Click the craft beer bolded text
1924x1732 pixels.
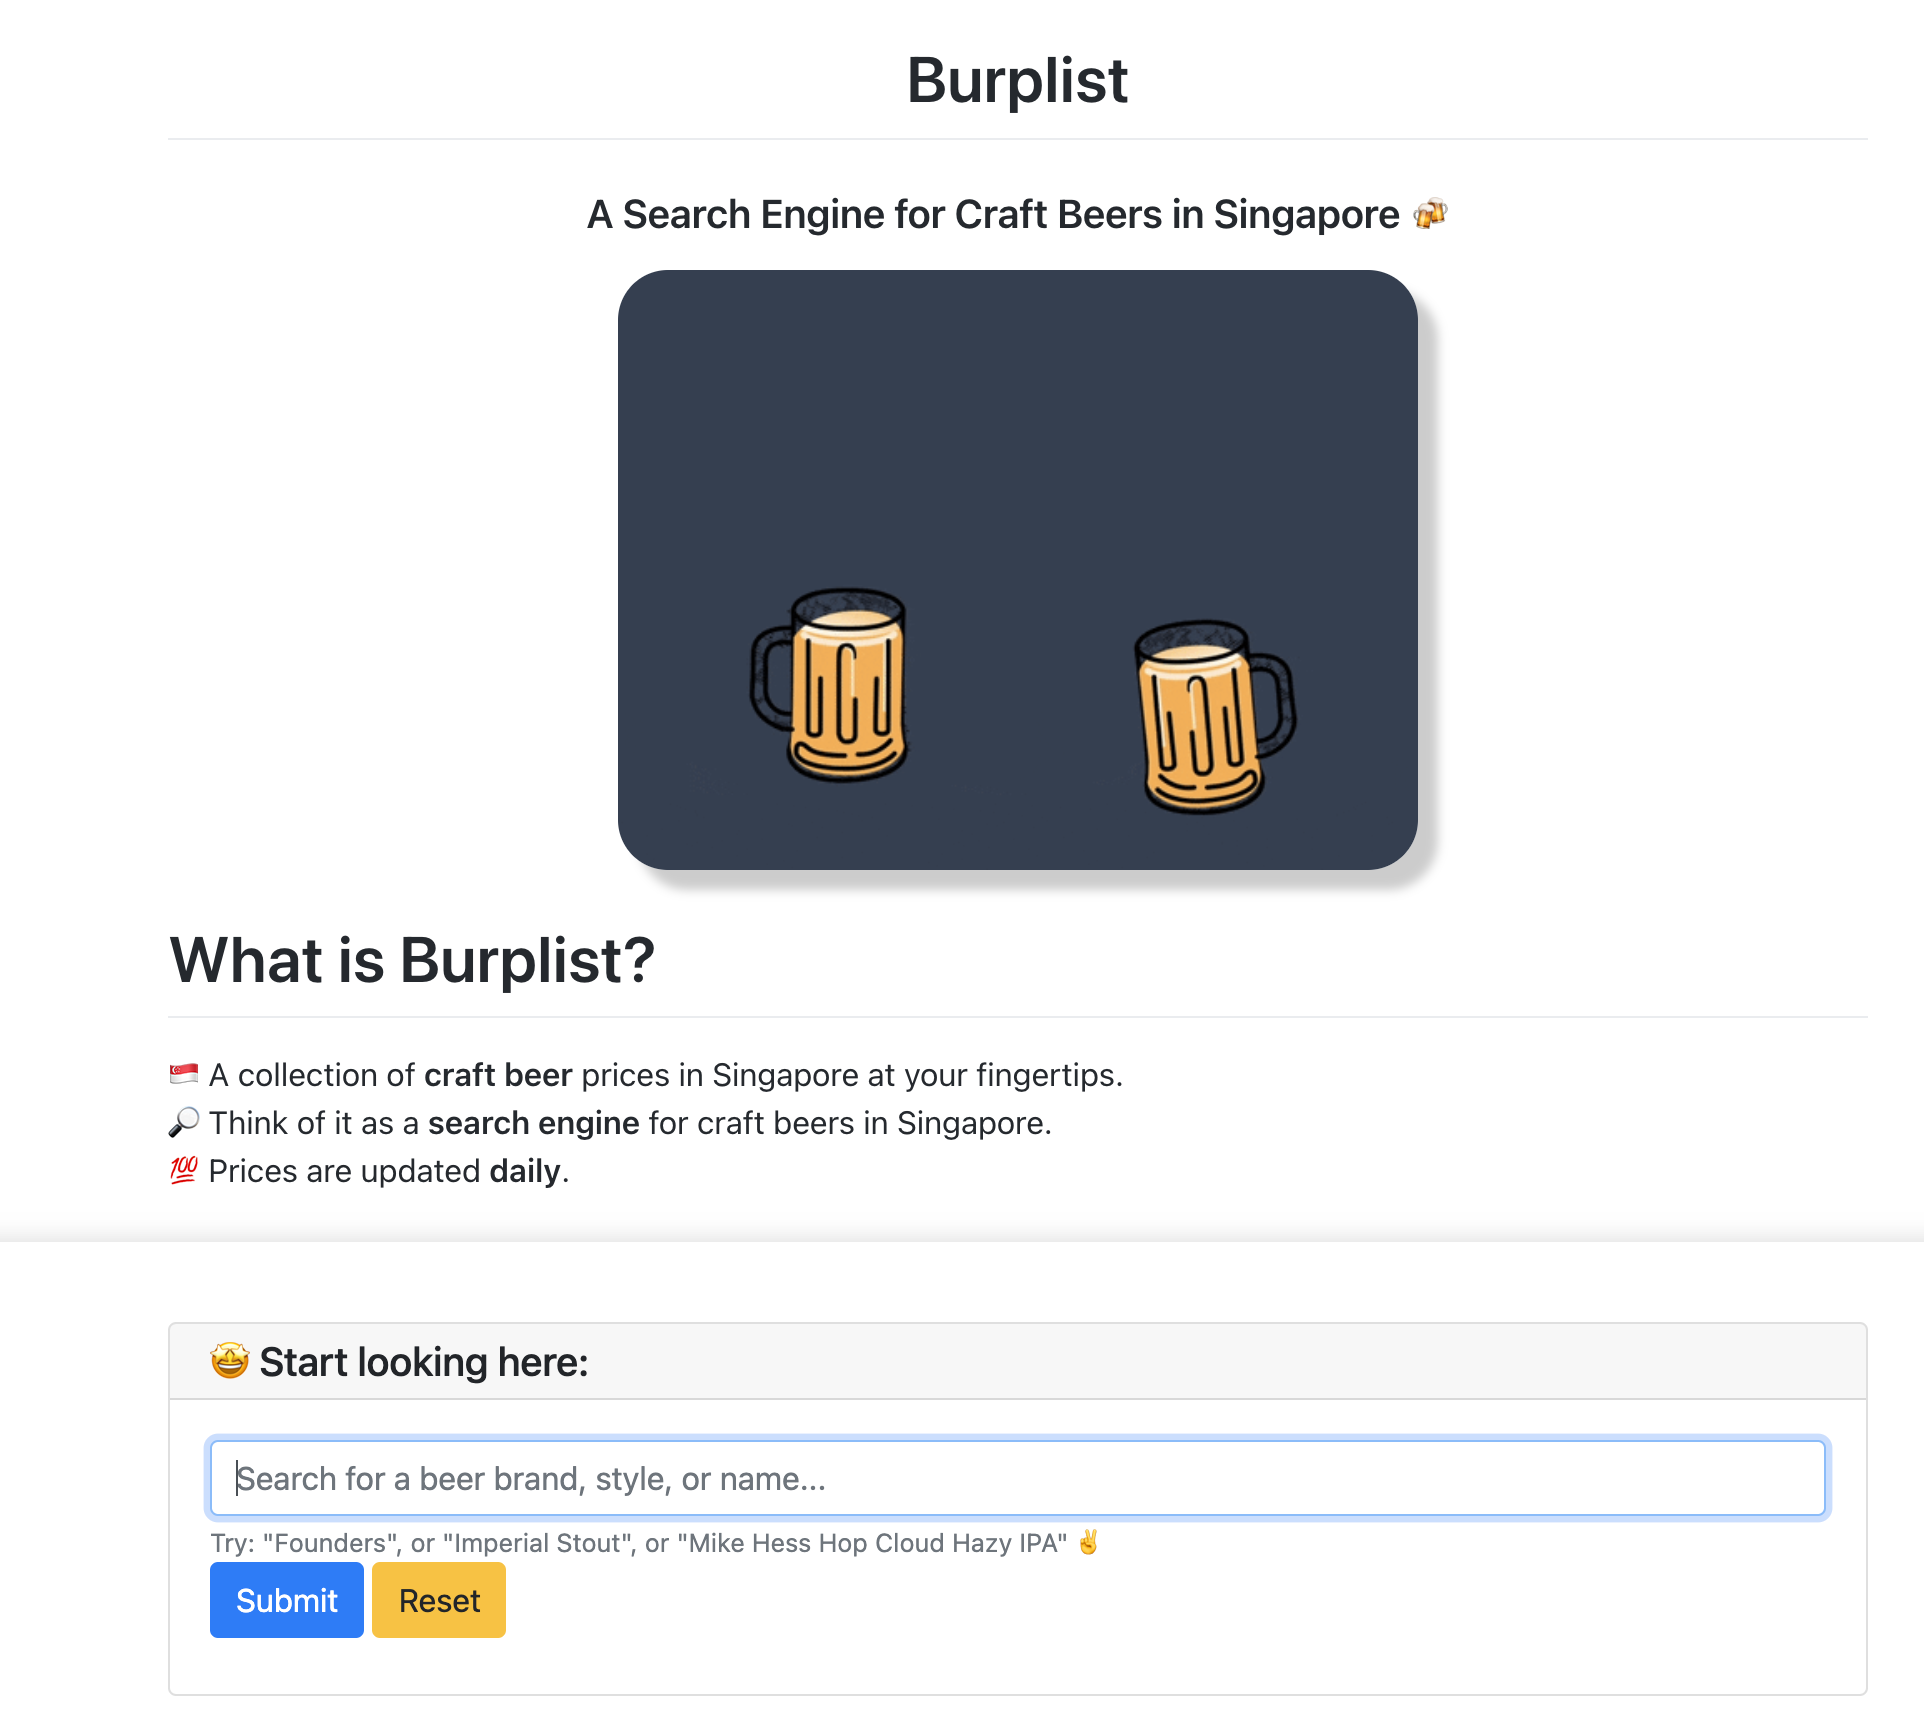tap(497, 1074)
